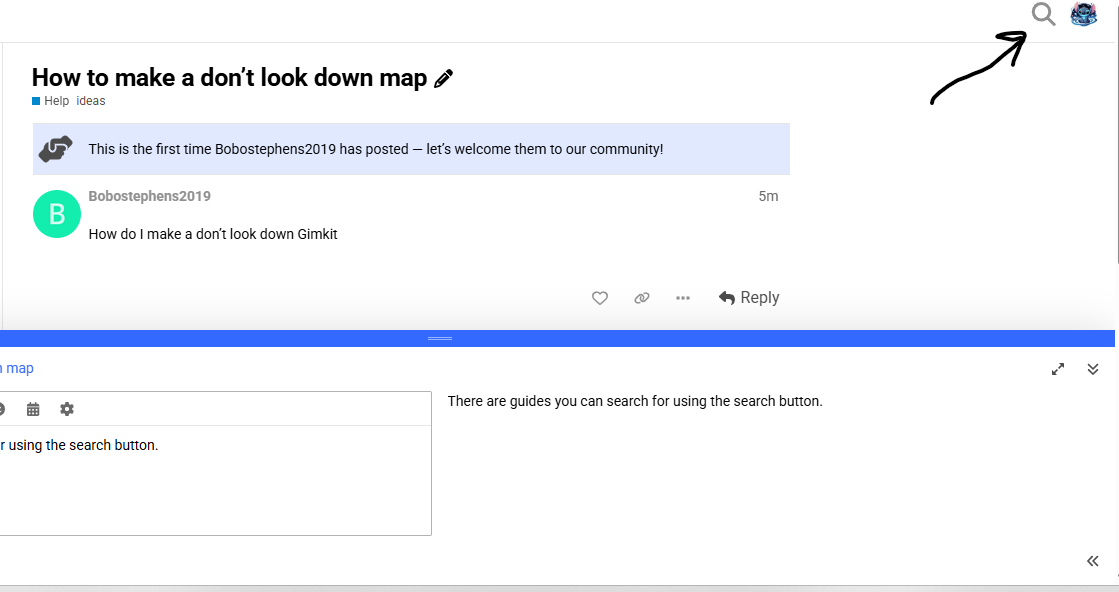
Task: Like the post with the heart icon
Action: (600, 298)
